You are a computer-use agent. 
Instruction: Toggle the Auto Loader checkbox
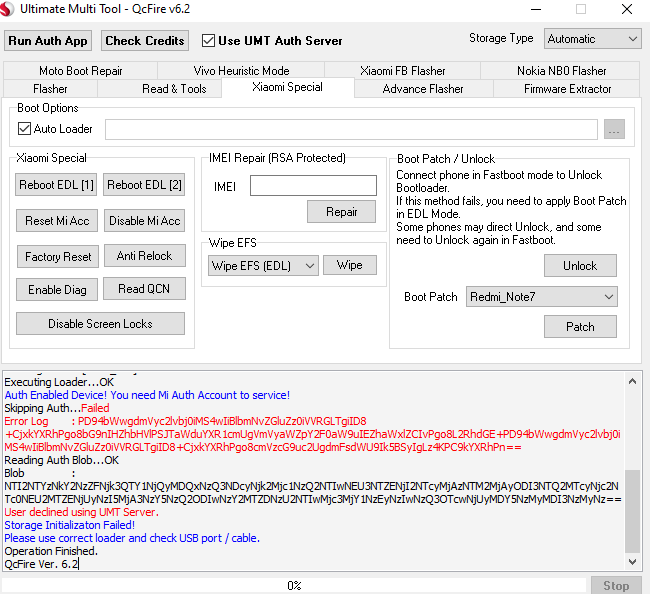click(x=24, y=128)
